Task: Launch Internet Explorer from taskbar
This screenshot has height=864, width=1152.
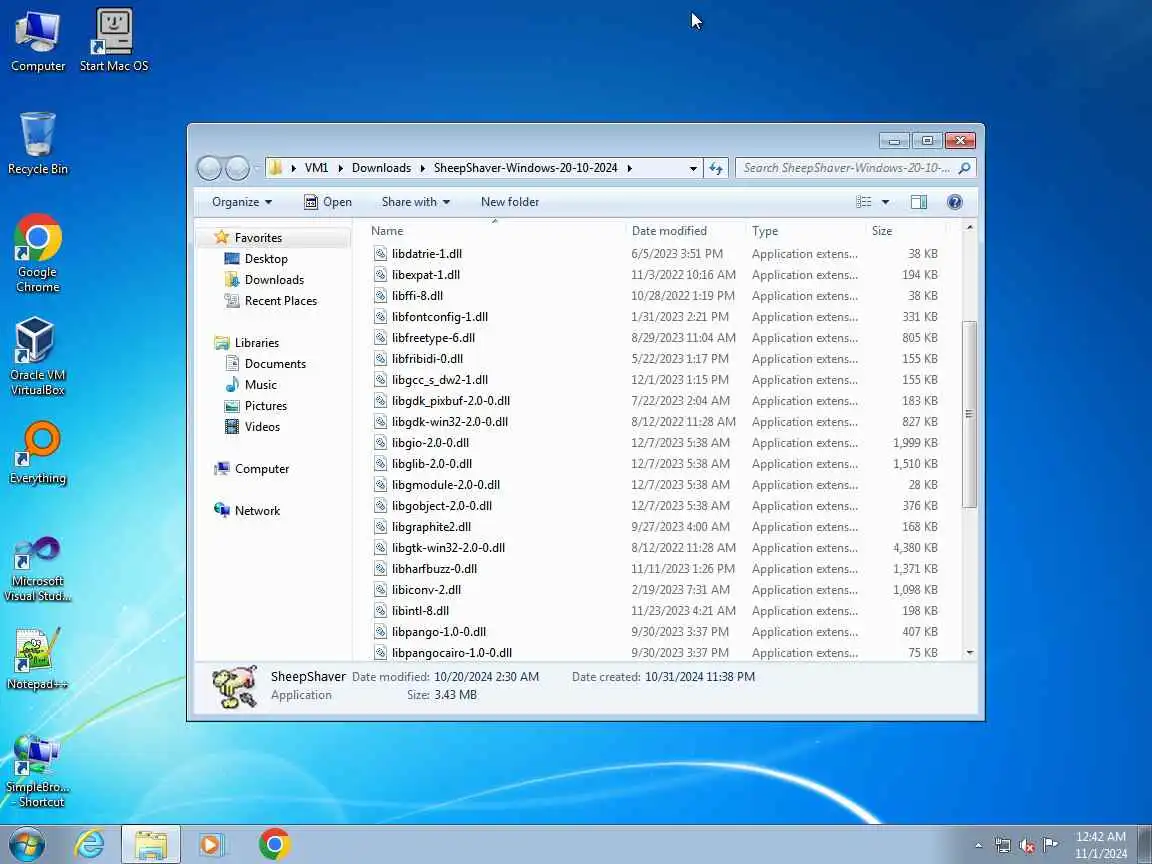Action: pyautogui.click(x=89, y=844)
